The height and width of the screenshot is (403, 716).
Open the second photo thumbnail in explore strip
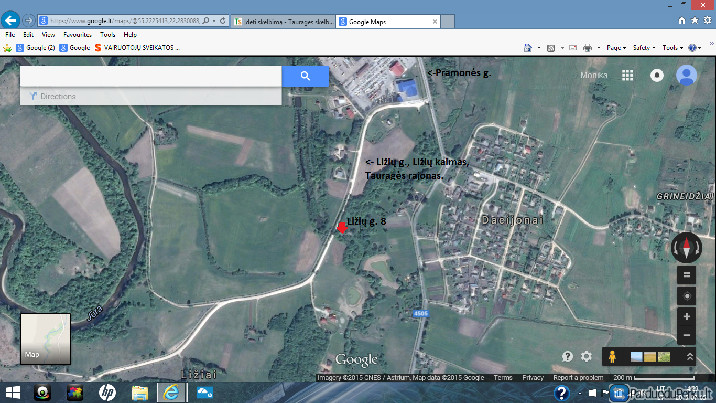[650, 357]
